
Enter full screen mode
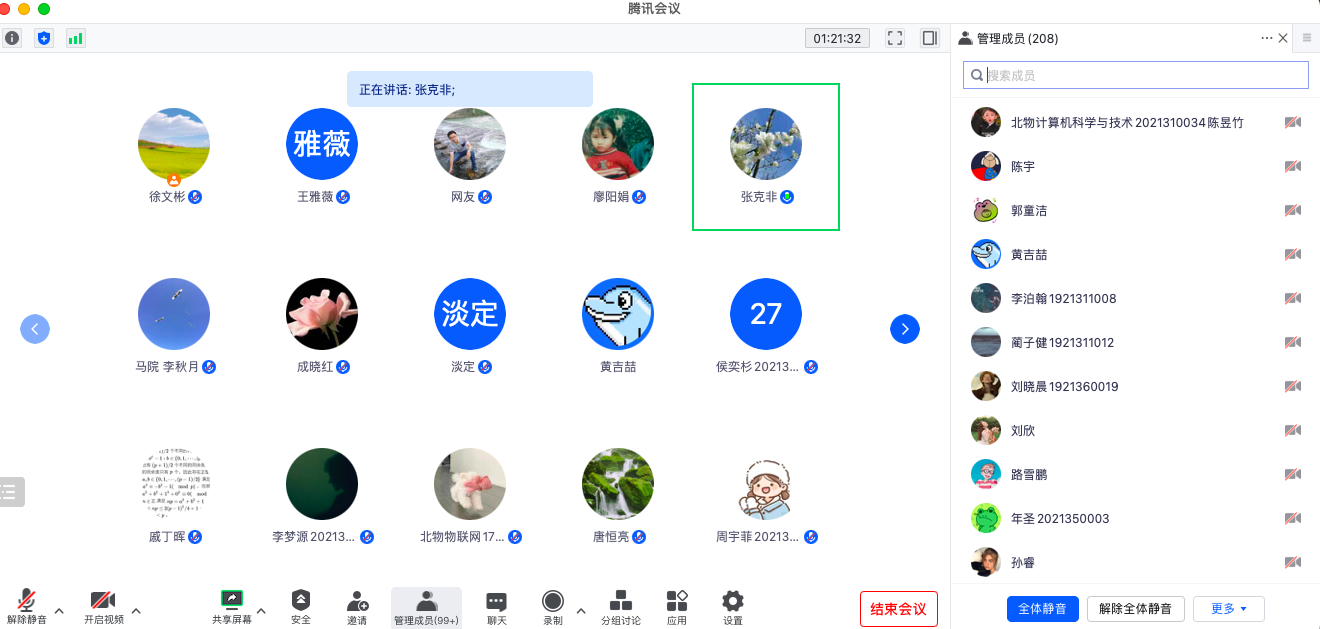895,38
